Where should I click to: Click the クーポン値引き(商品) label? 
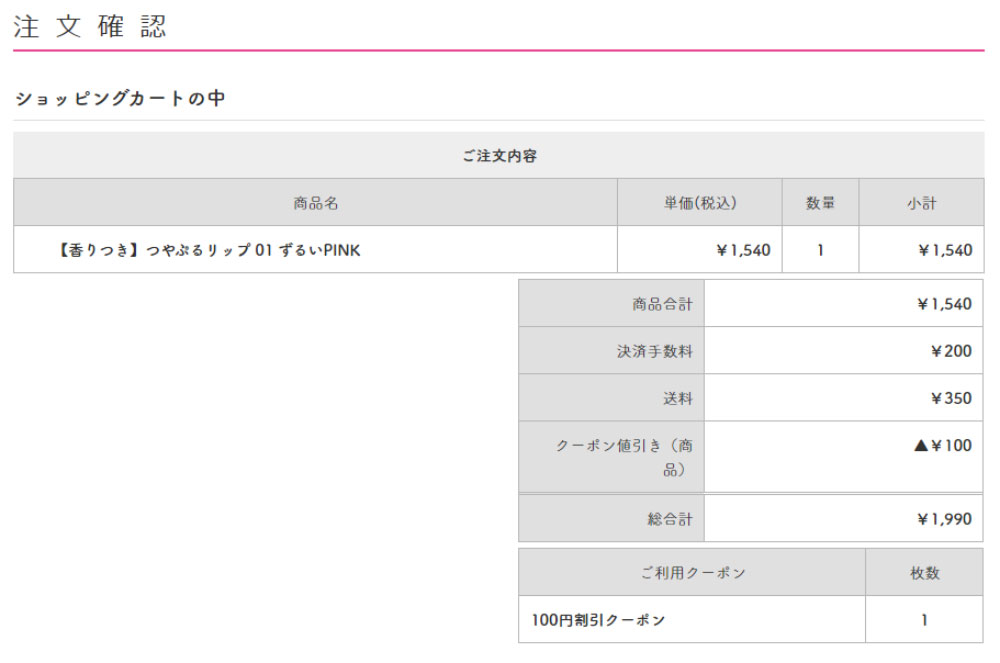625,457
